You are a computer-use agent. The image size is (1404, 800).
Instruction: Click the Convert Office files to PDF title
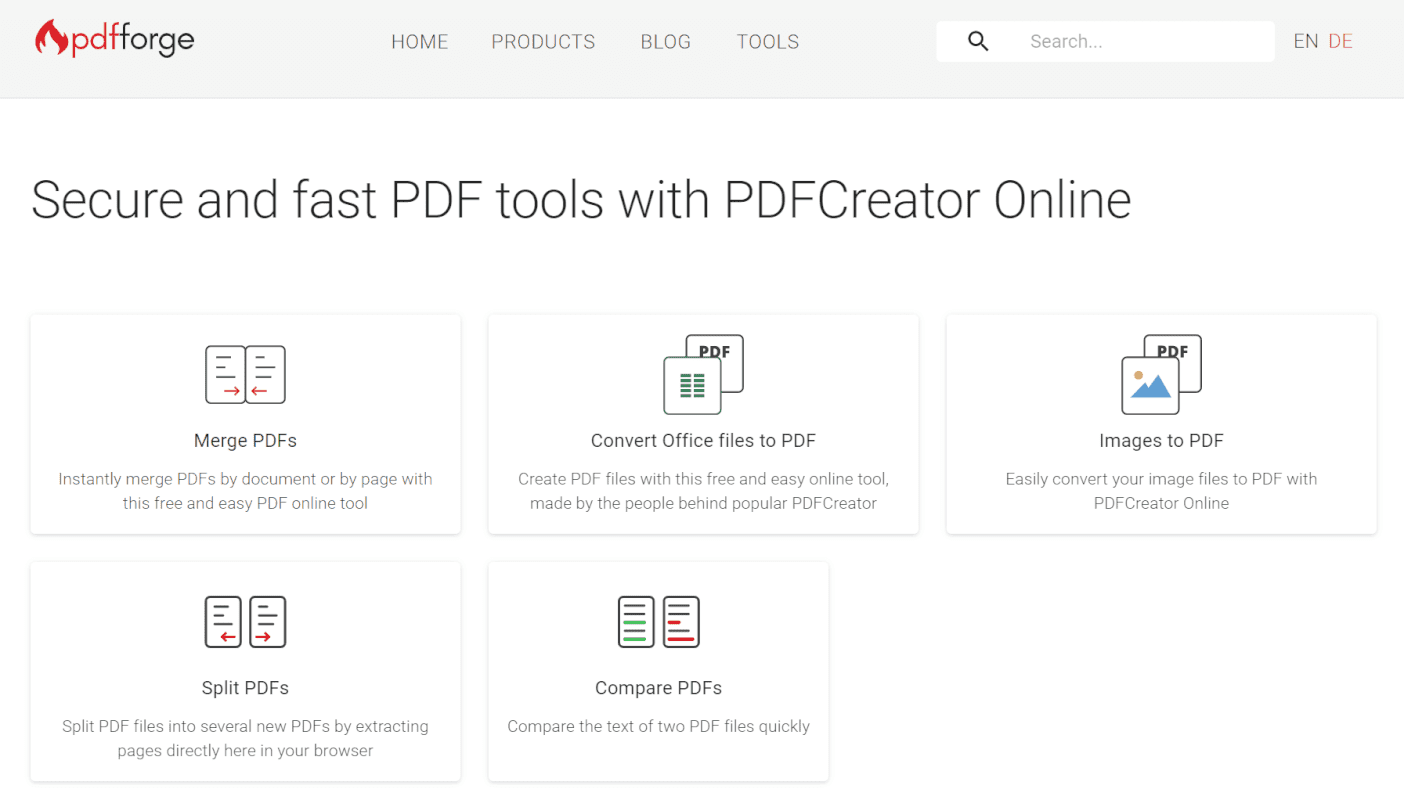pos(704,441)
